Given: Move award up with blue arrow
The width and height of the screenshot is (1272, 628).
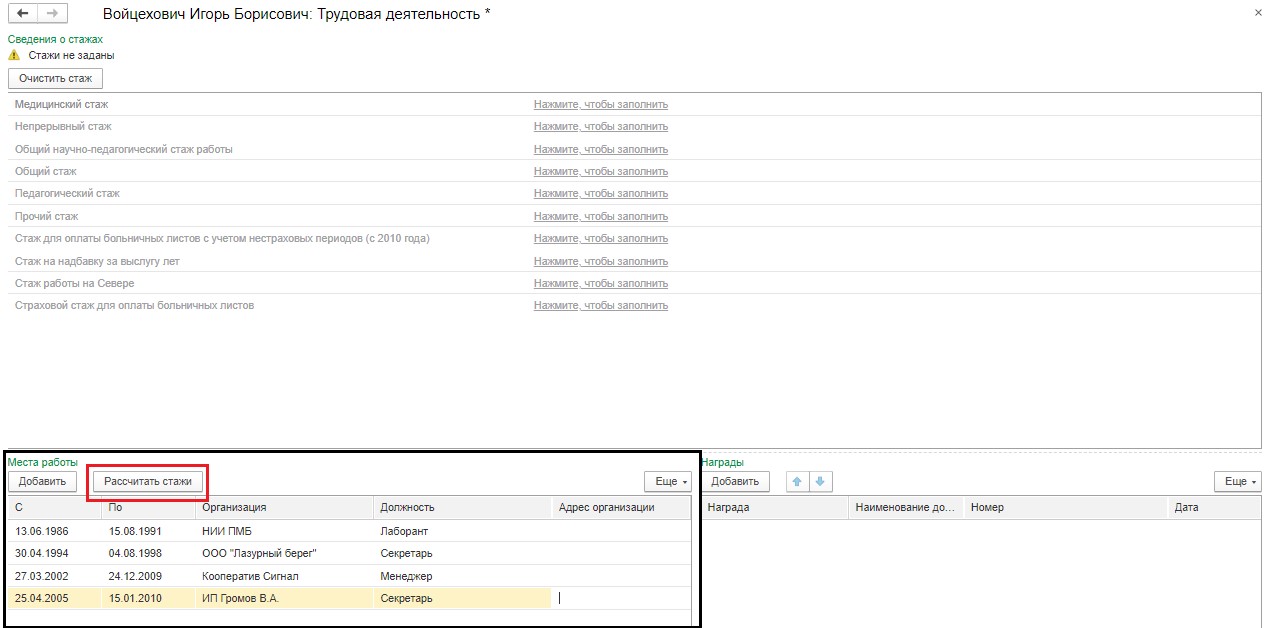Looking at the screenshot, I should tap(797, 481).
